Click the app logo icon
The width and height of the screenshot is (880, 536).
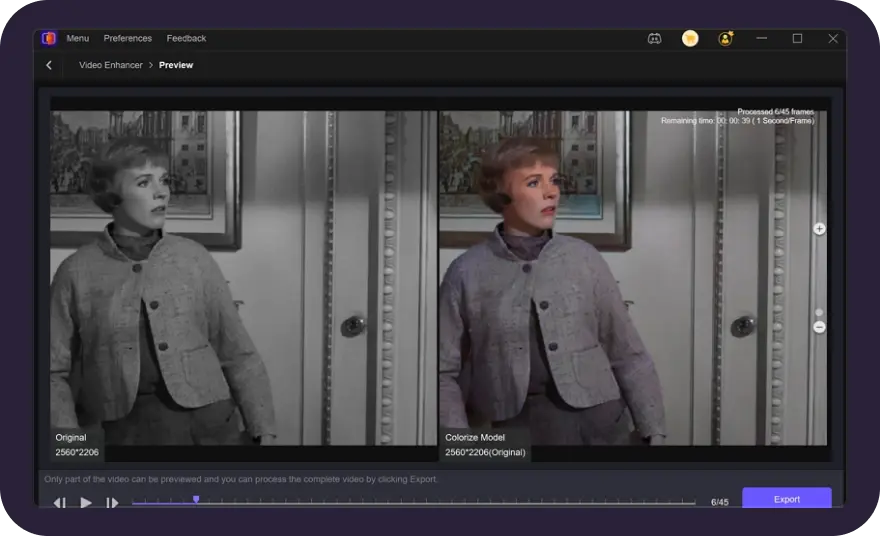click(49, 38)
